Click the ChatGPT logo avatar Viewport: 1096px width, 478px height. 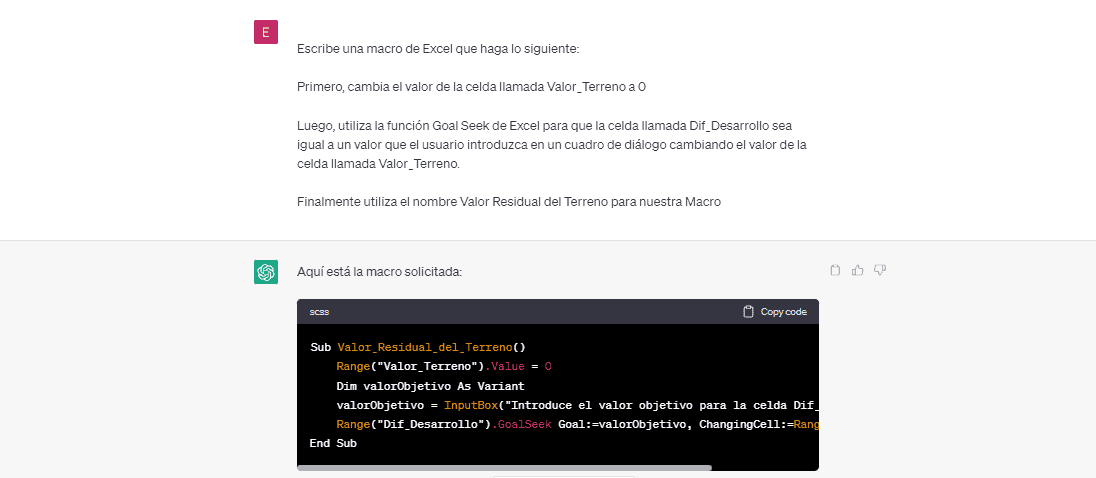tap(265, 272)
